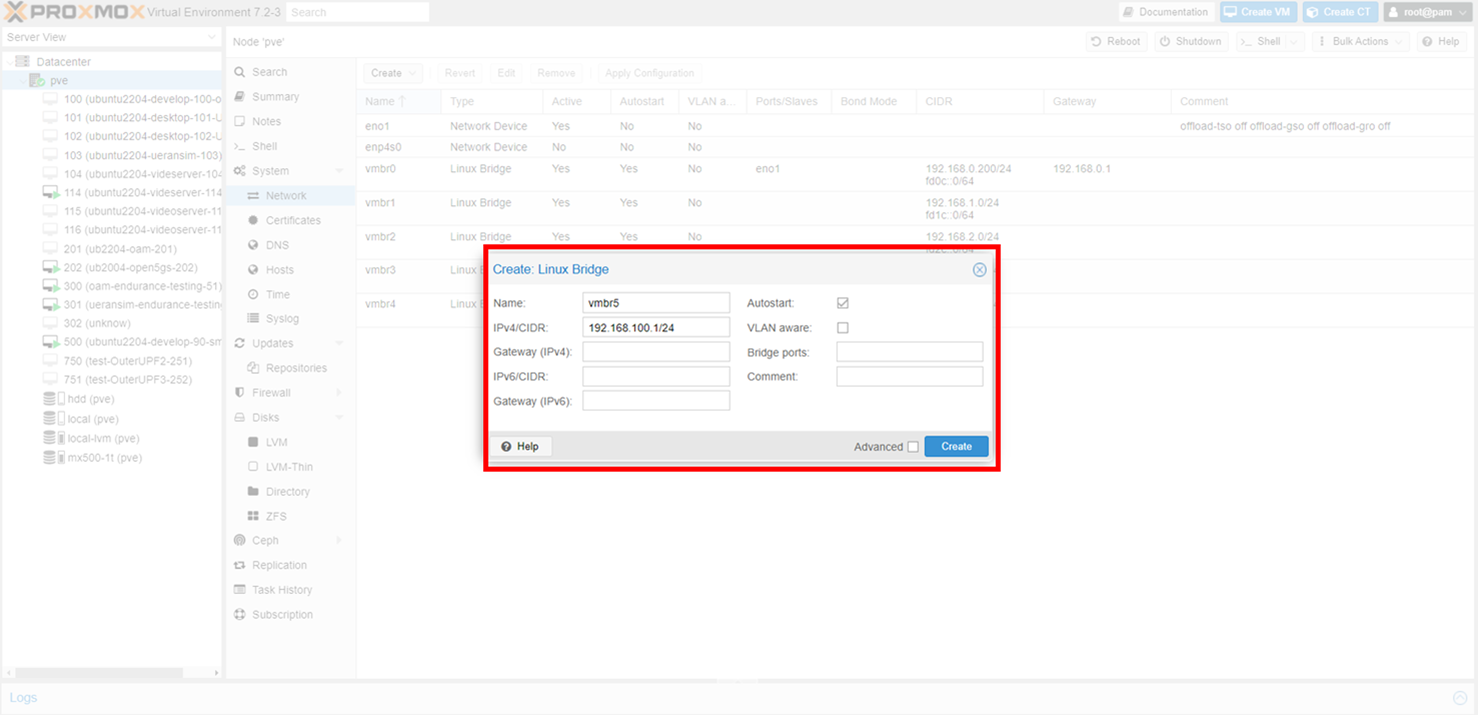Expand the Logs panel arrow icon
Viewport: 1478px width, 715px height.
click(1459, 698)
